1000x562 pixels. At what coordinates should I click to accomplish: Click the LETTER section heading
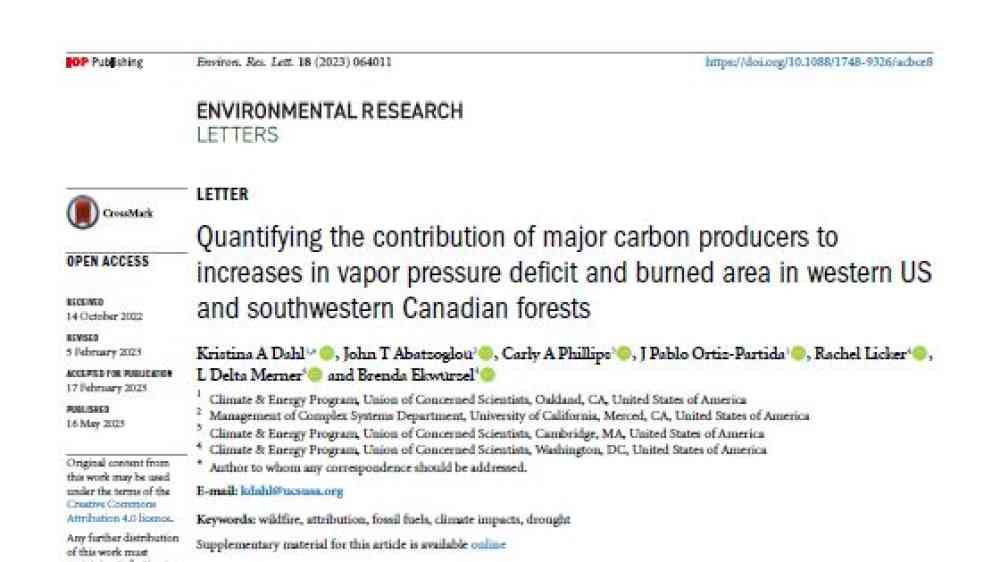pyautogui.click(x=222, y=195)
